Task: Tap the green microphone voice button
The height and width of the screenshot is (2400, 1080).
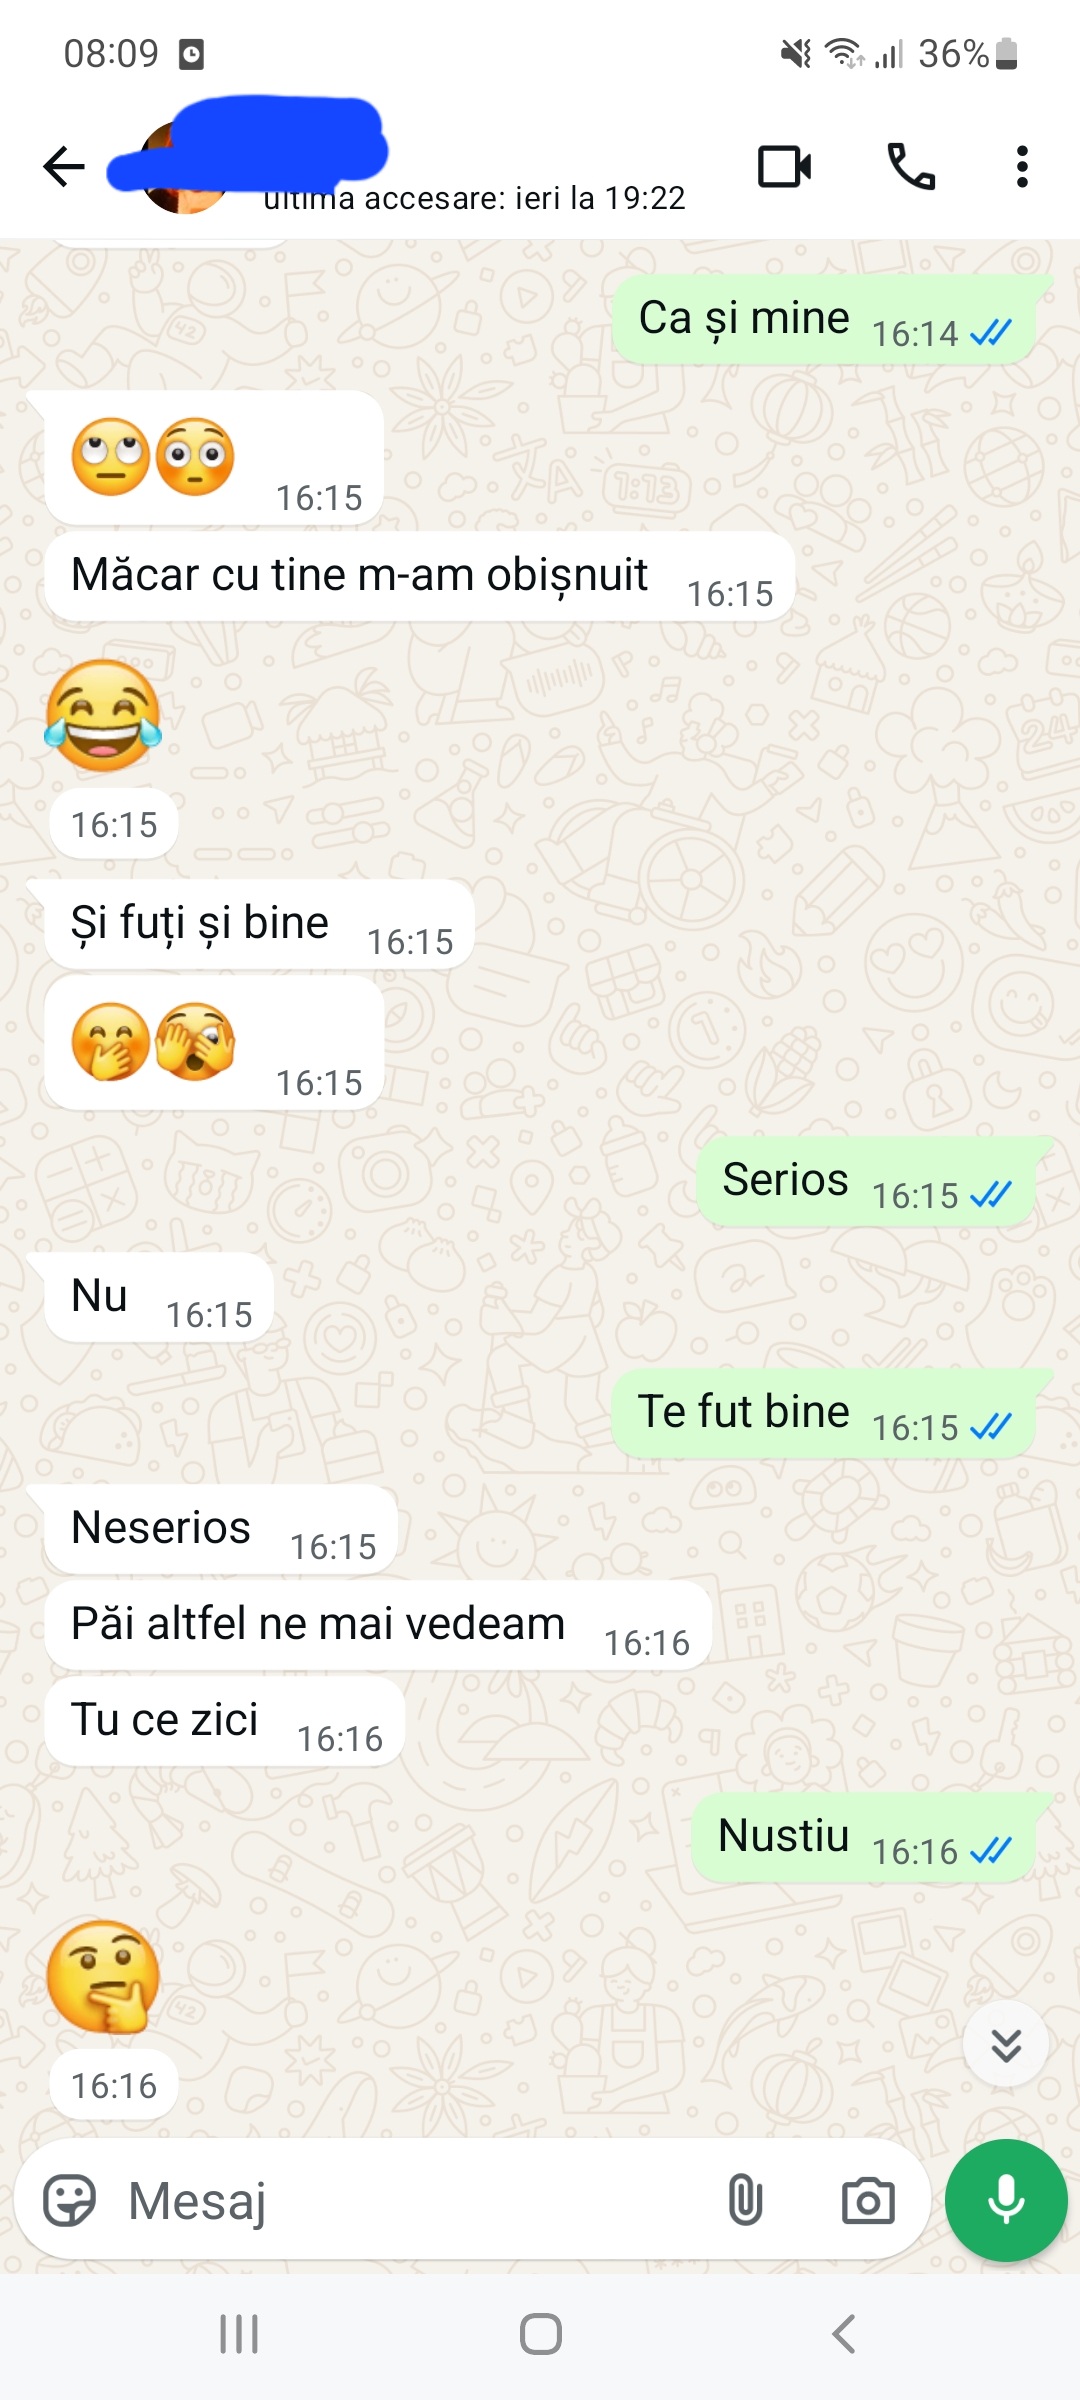Action: (1006, 2200)
